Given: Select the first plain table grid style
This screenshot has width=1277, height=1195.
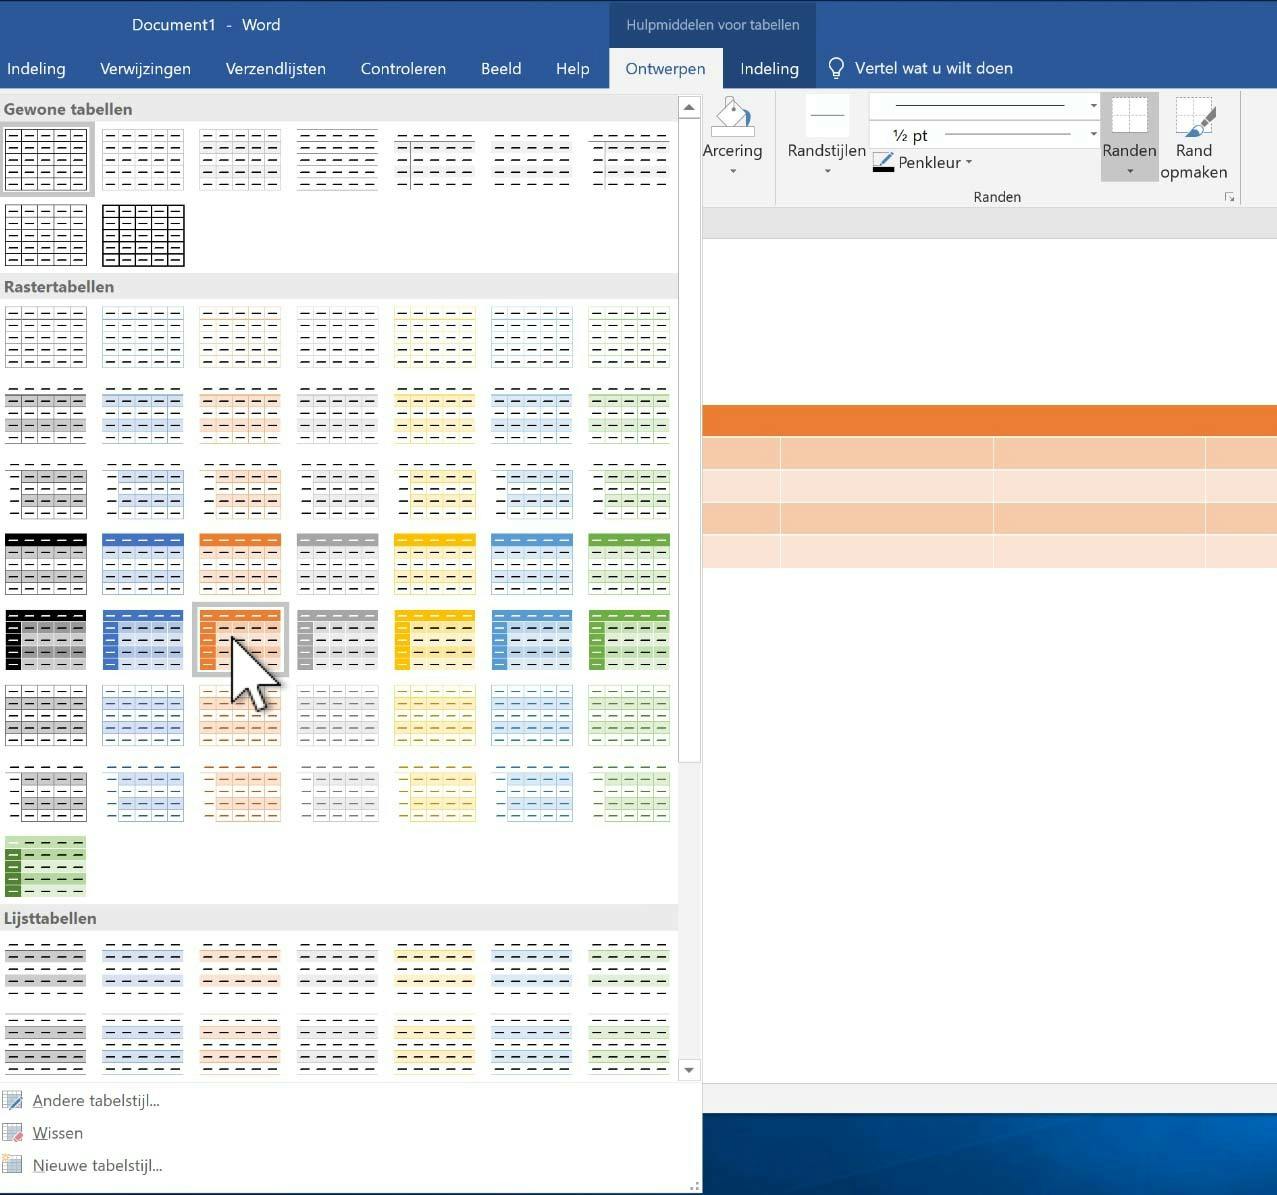Looking at the screenshot, I should (46, 159).
